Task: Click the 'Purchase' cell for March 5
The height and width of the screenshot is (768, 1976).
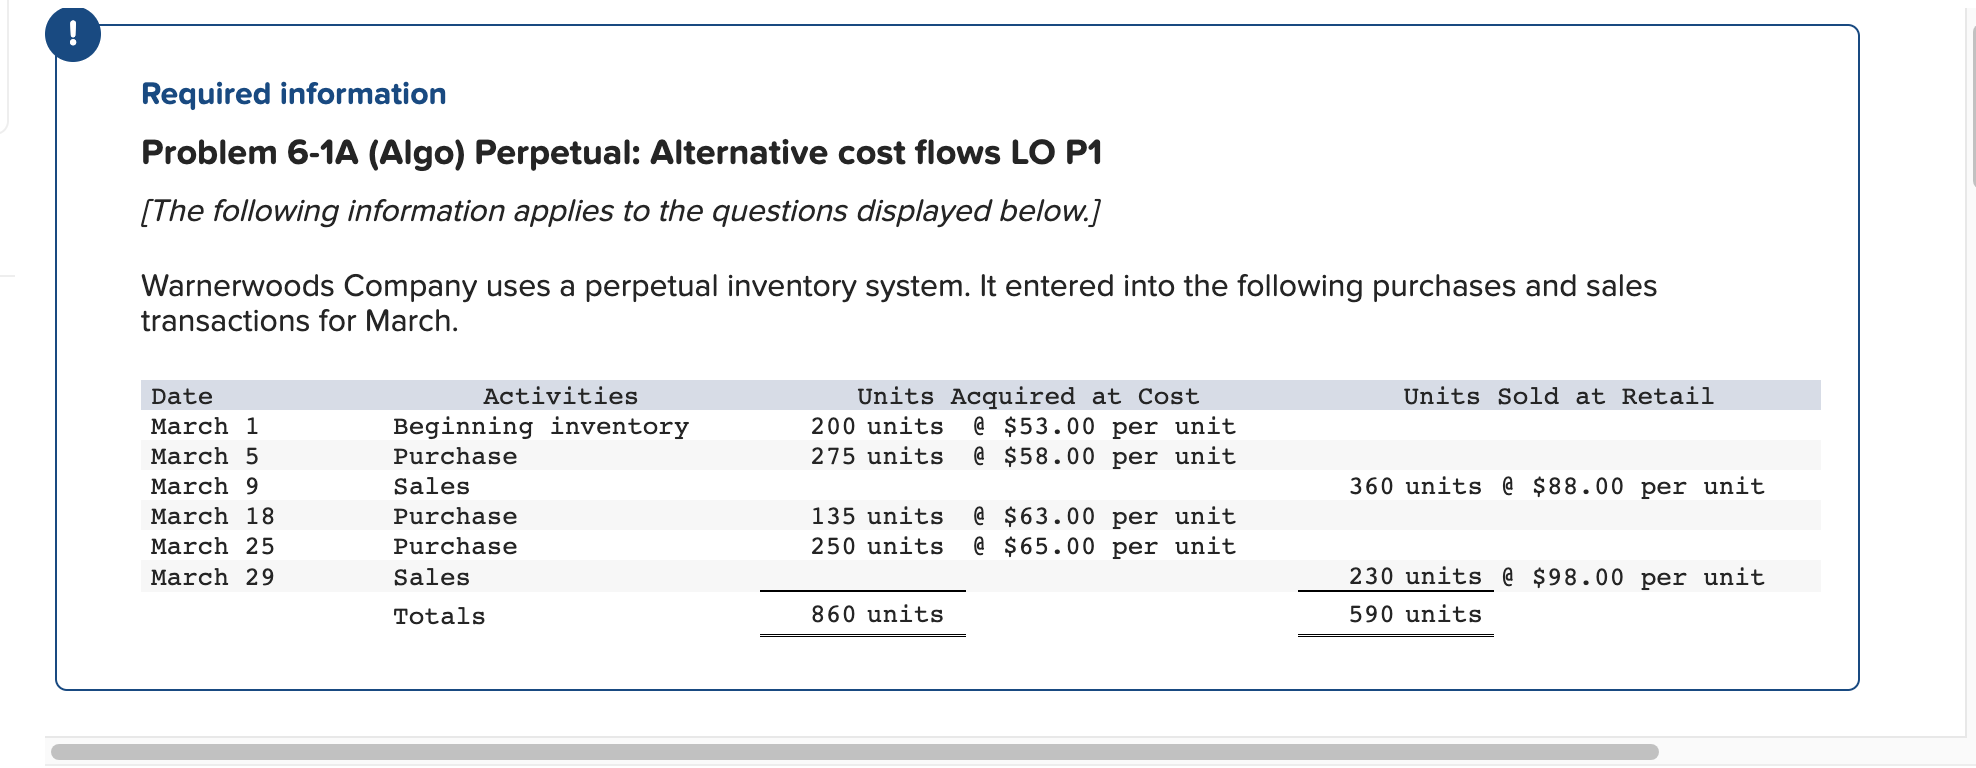Action: [x=455, y=456]
